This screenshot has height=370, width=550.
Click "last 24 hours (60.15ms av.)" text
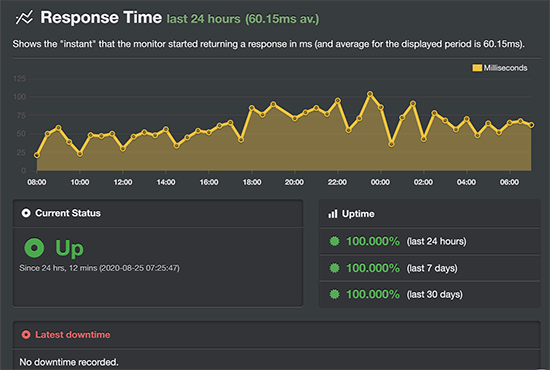(243, 19)
